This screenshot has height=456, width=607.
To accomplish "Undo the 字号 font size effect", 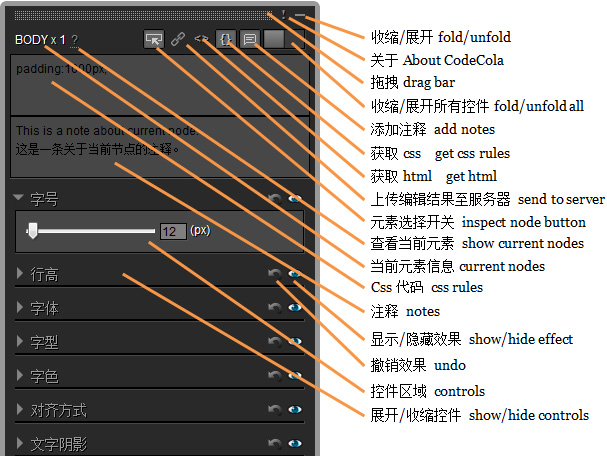I will 274,199.
